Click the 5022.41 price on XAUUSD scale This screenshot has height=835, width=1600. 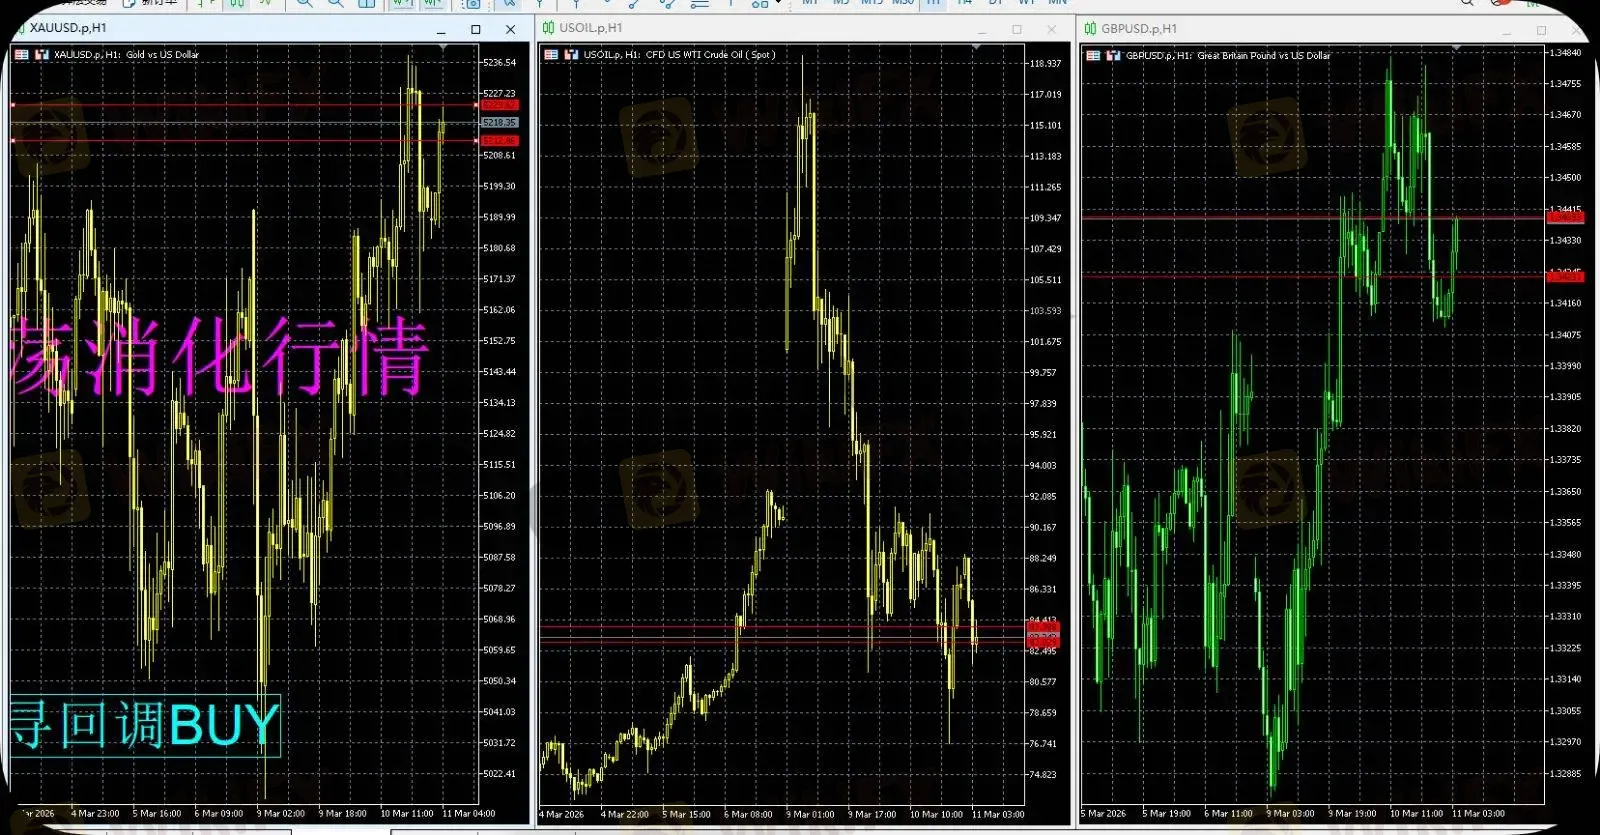tap(499, 774)
